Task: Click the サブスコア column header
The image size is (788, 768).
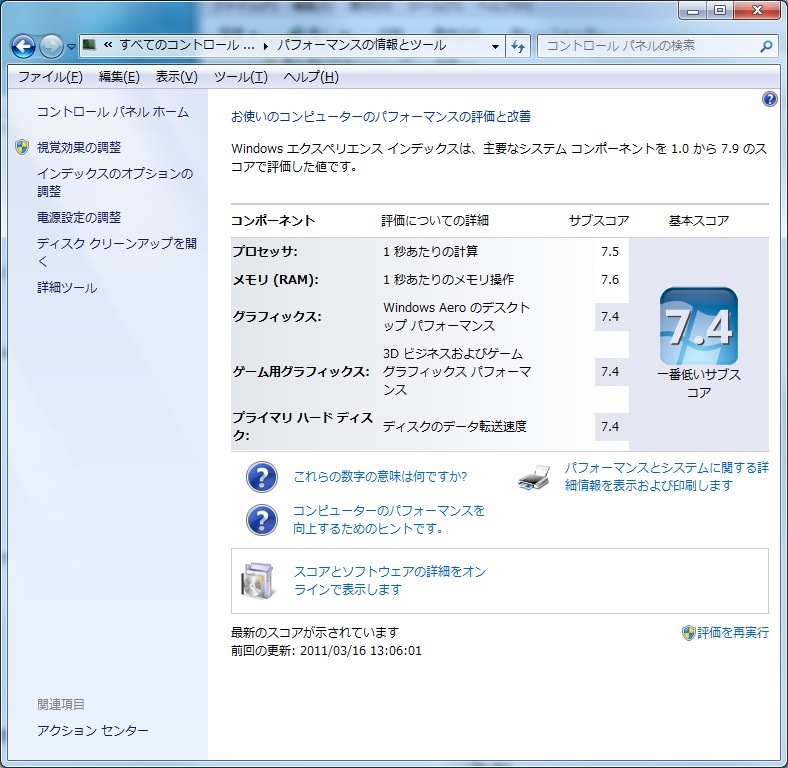Action: click(x=599, y=221)
